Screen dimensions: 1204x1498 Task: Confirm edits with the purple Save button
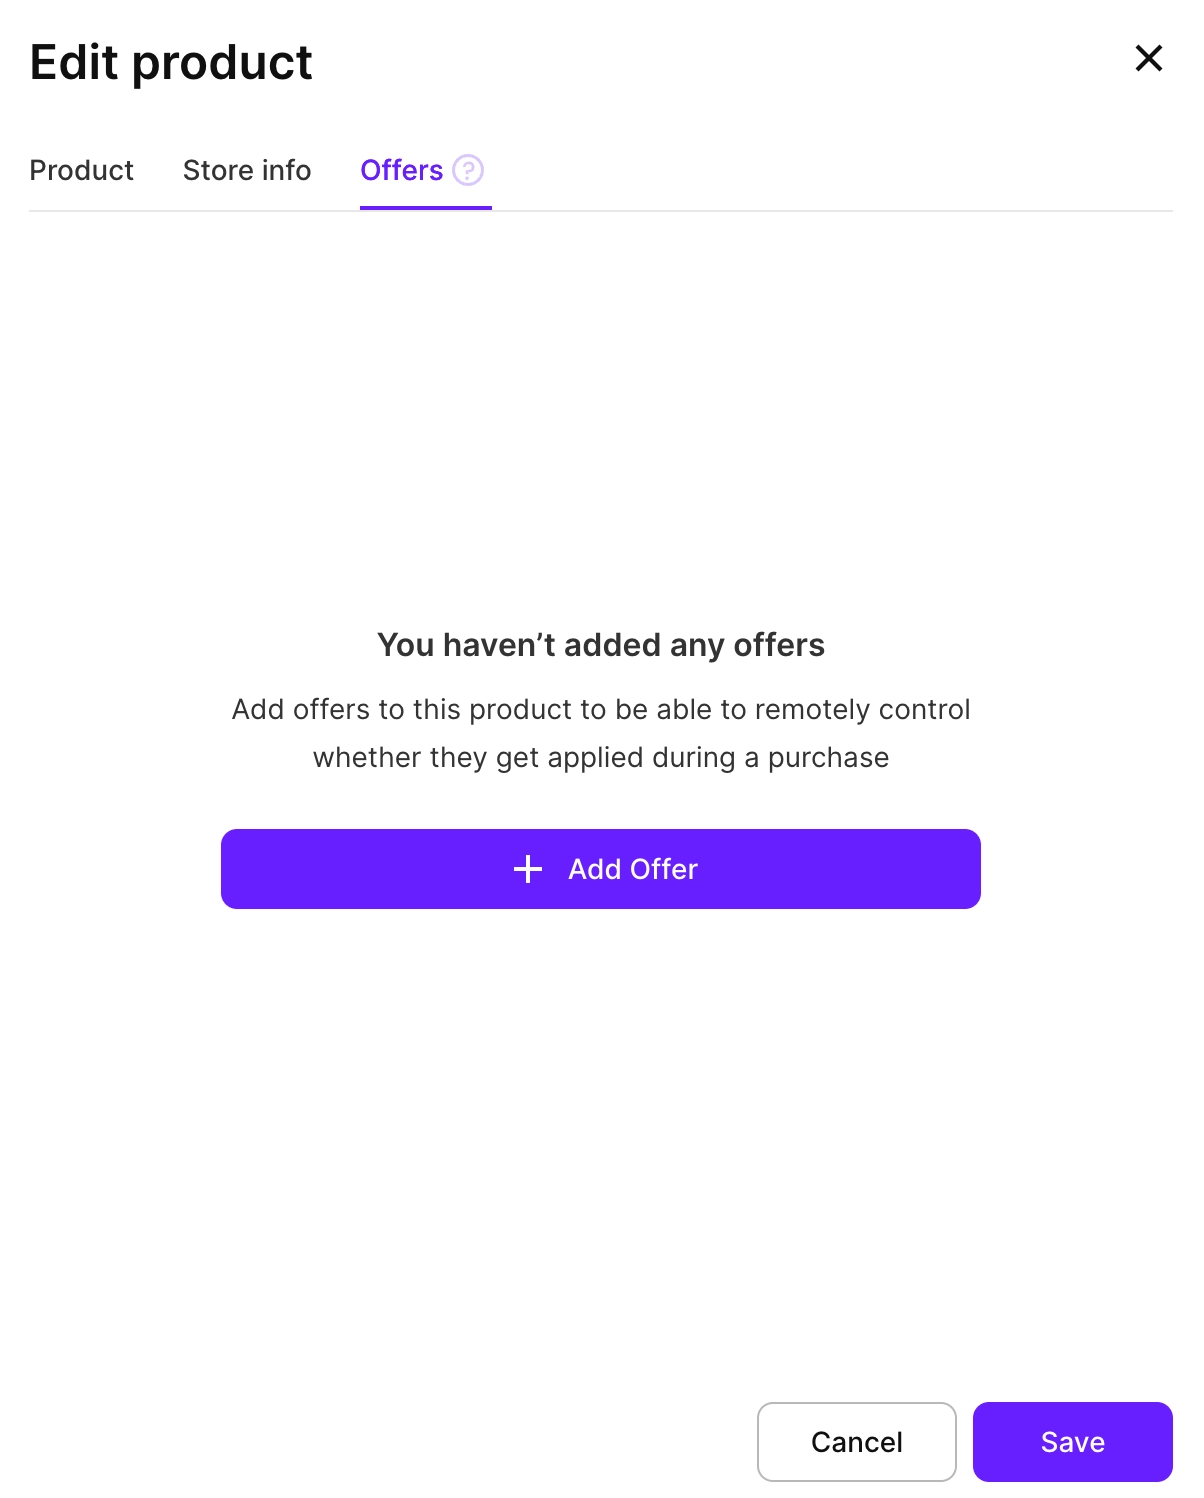click(1072, 1441)
